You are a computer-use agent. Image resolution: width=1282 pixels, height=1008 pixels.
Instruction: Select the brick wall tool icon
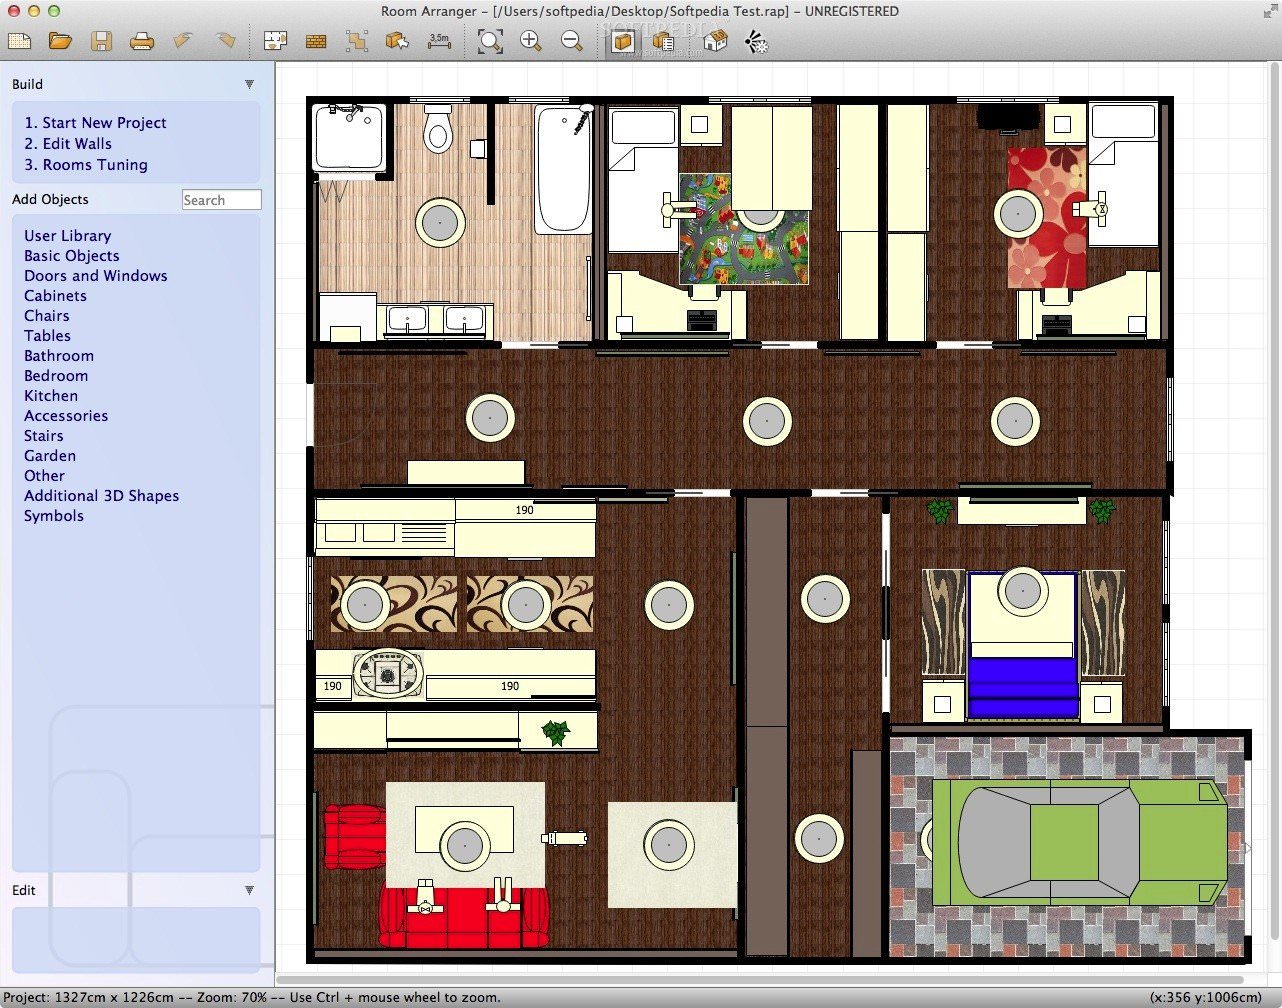(316, 41)
